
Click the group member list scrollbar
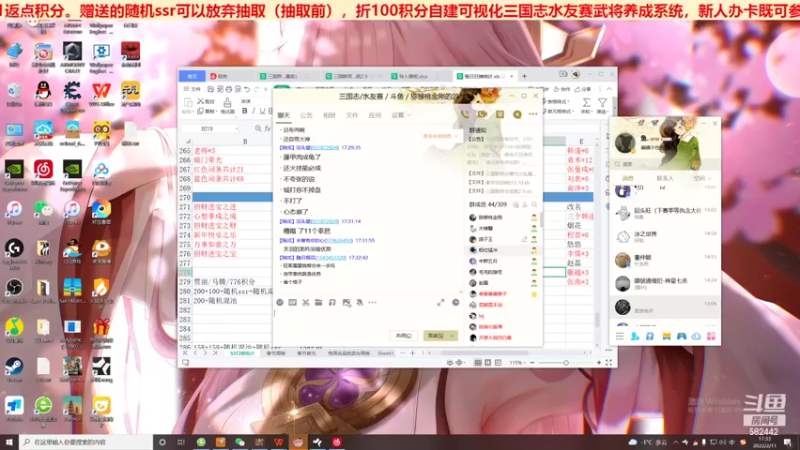point(540,219)
